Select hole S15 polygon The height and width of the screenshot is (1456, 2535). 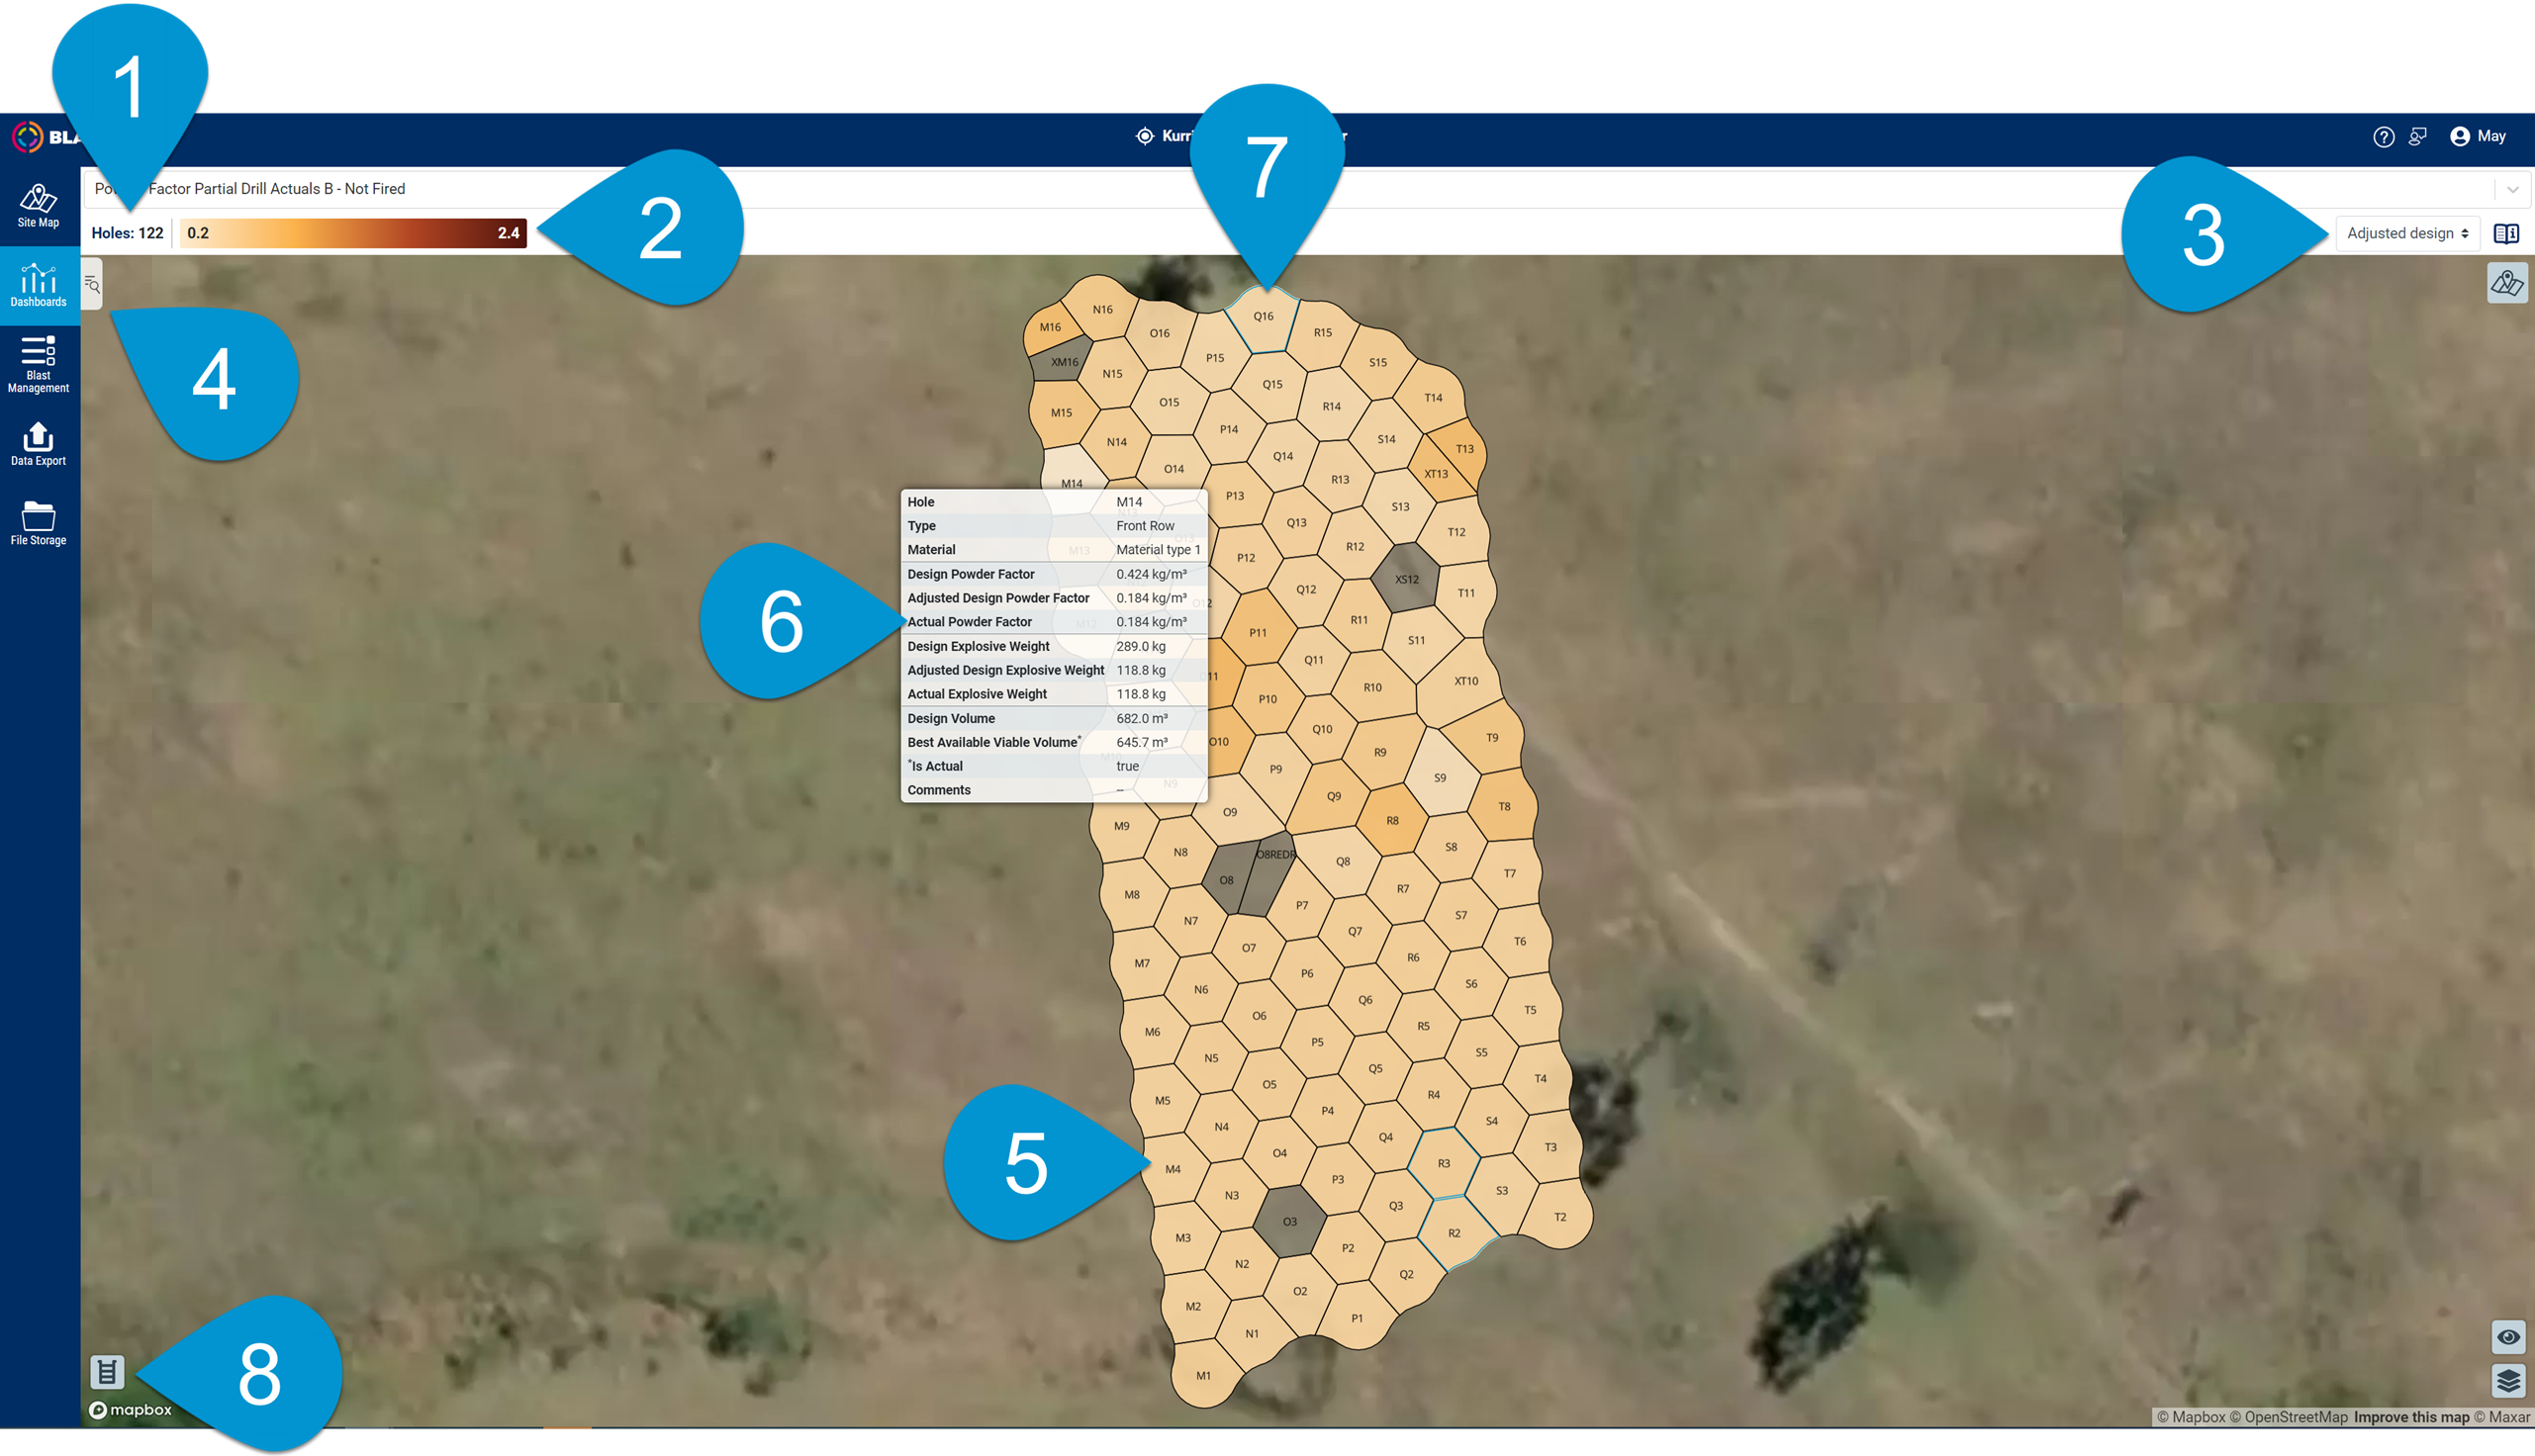1377,362
